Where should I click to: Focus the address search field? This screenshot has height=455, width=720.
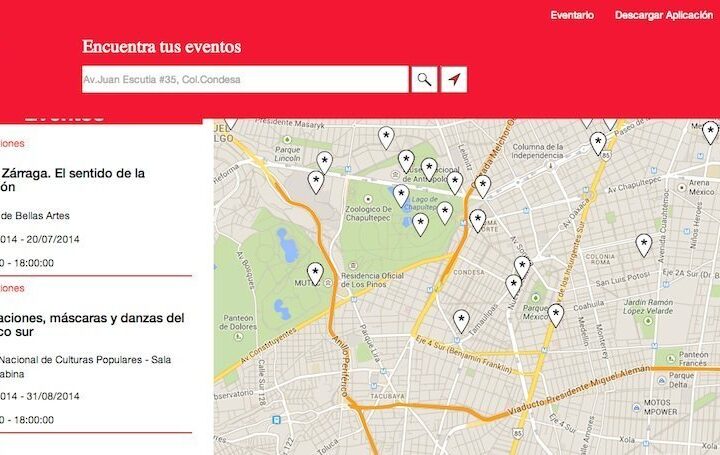click(245, 79)
